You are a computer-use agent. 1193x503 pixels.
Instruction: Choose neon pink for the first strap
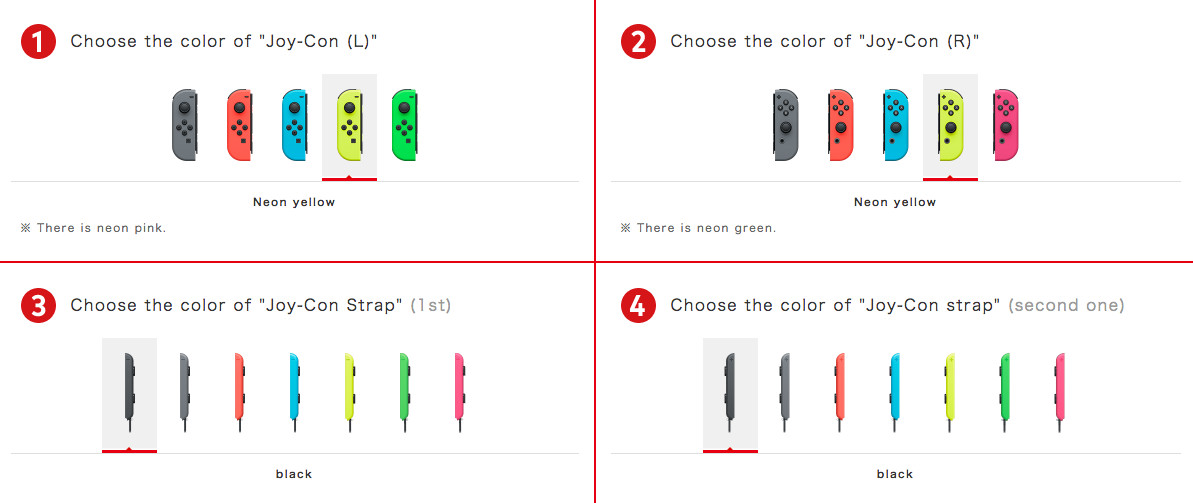coord(459,393)
